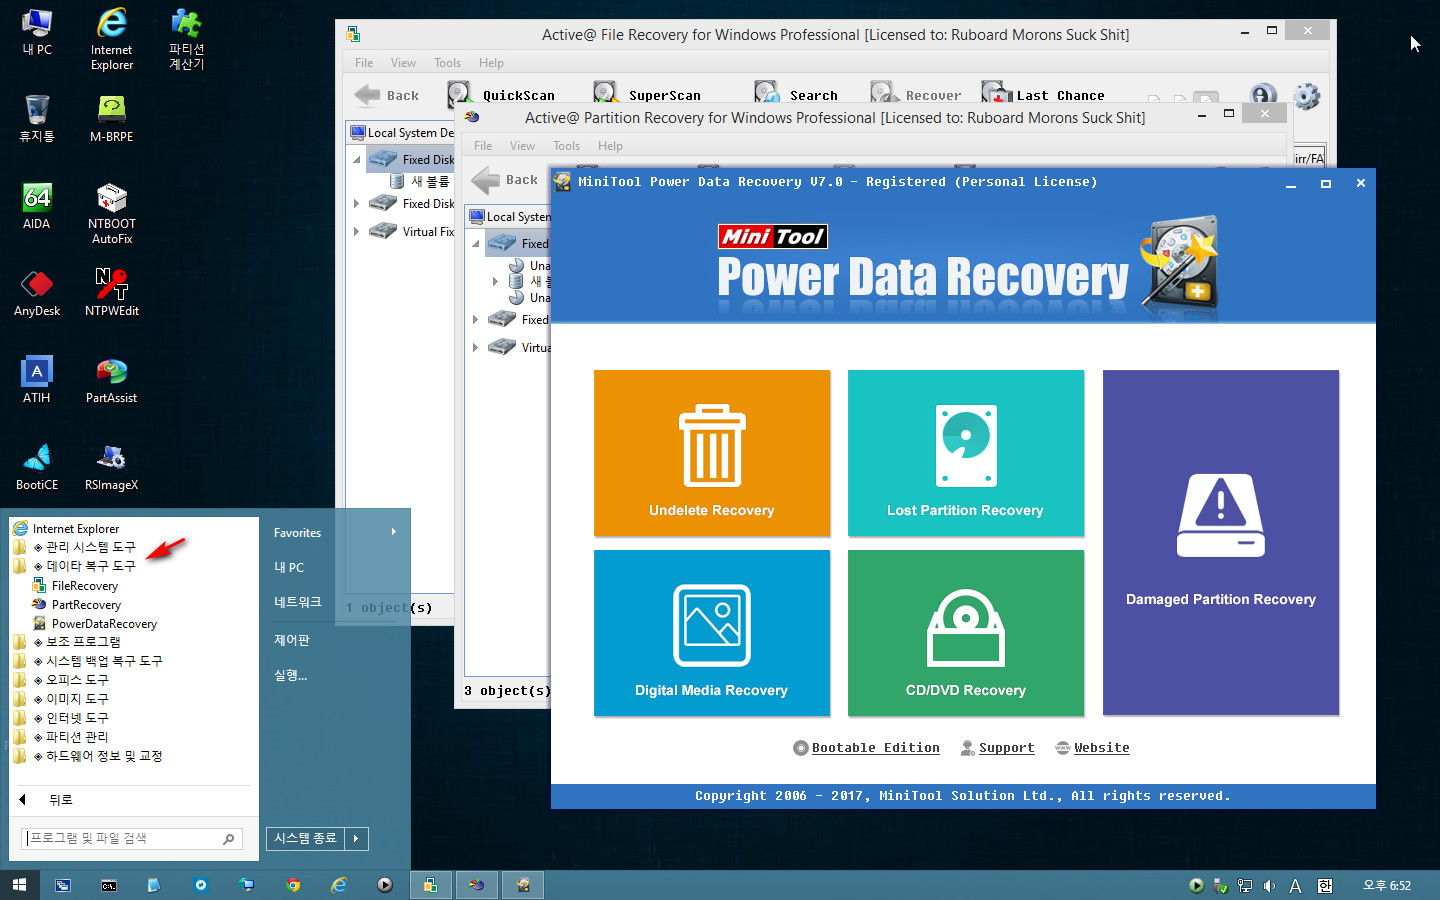
Task: Click the Bootable Edition link
Action: pyautogui.click(x=866, y=748)
